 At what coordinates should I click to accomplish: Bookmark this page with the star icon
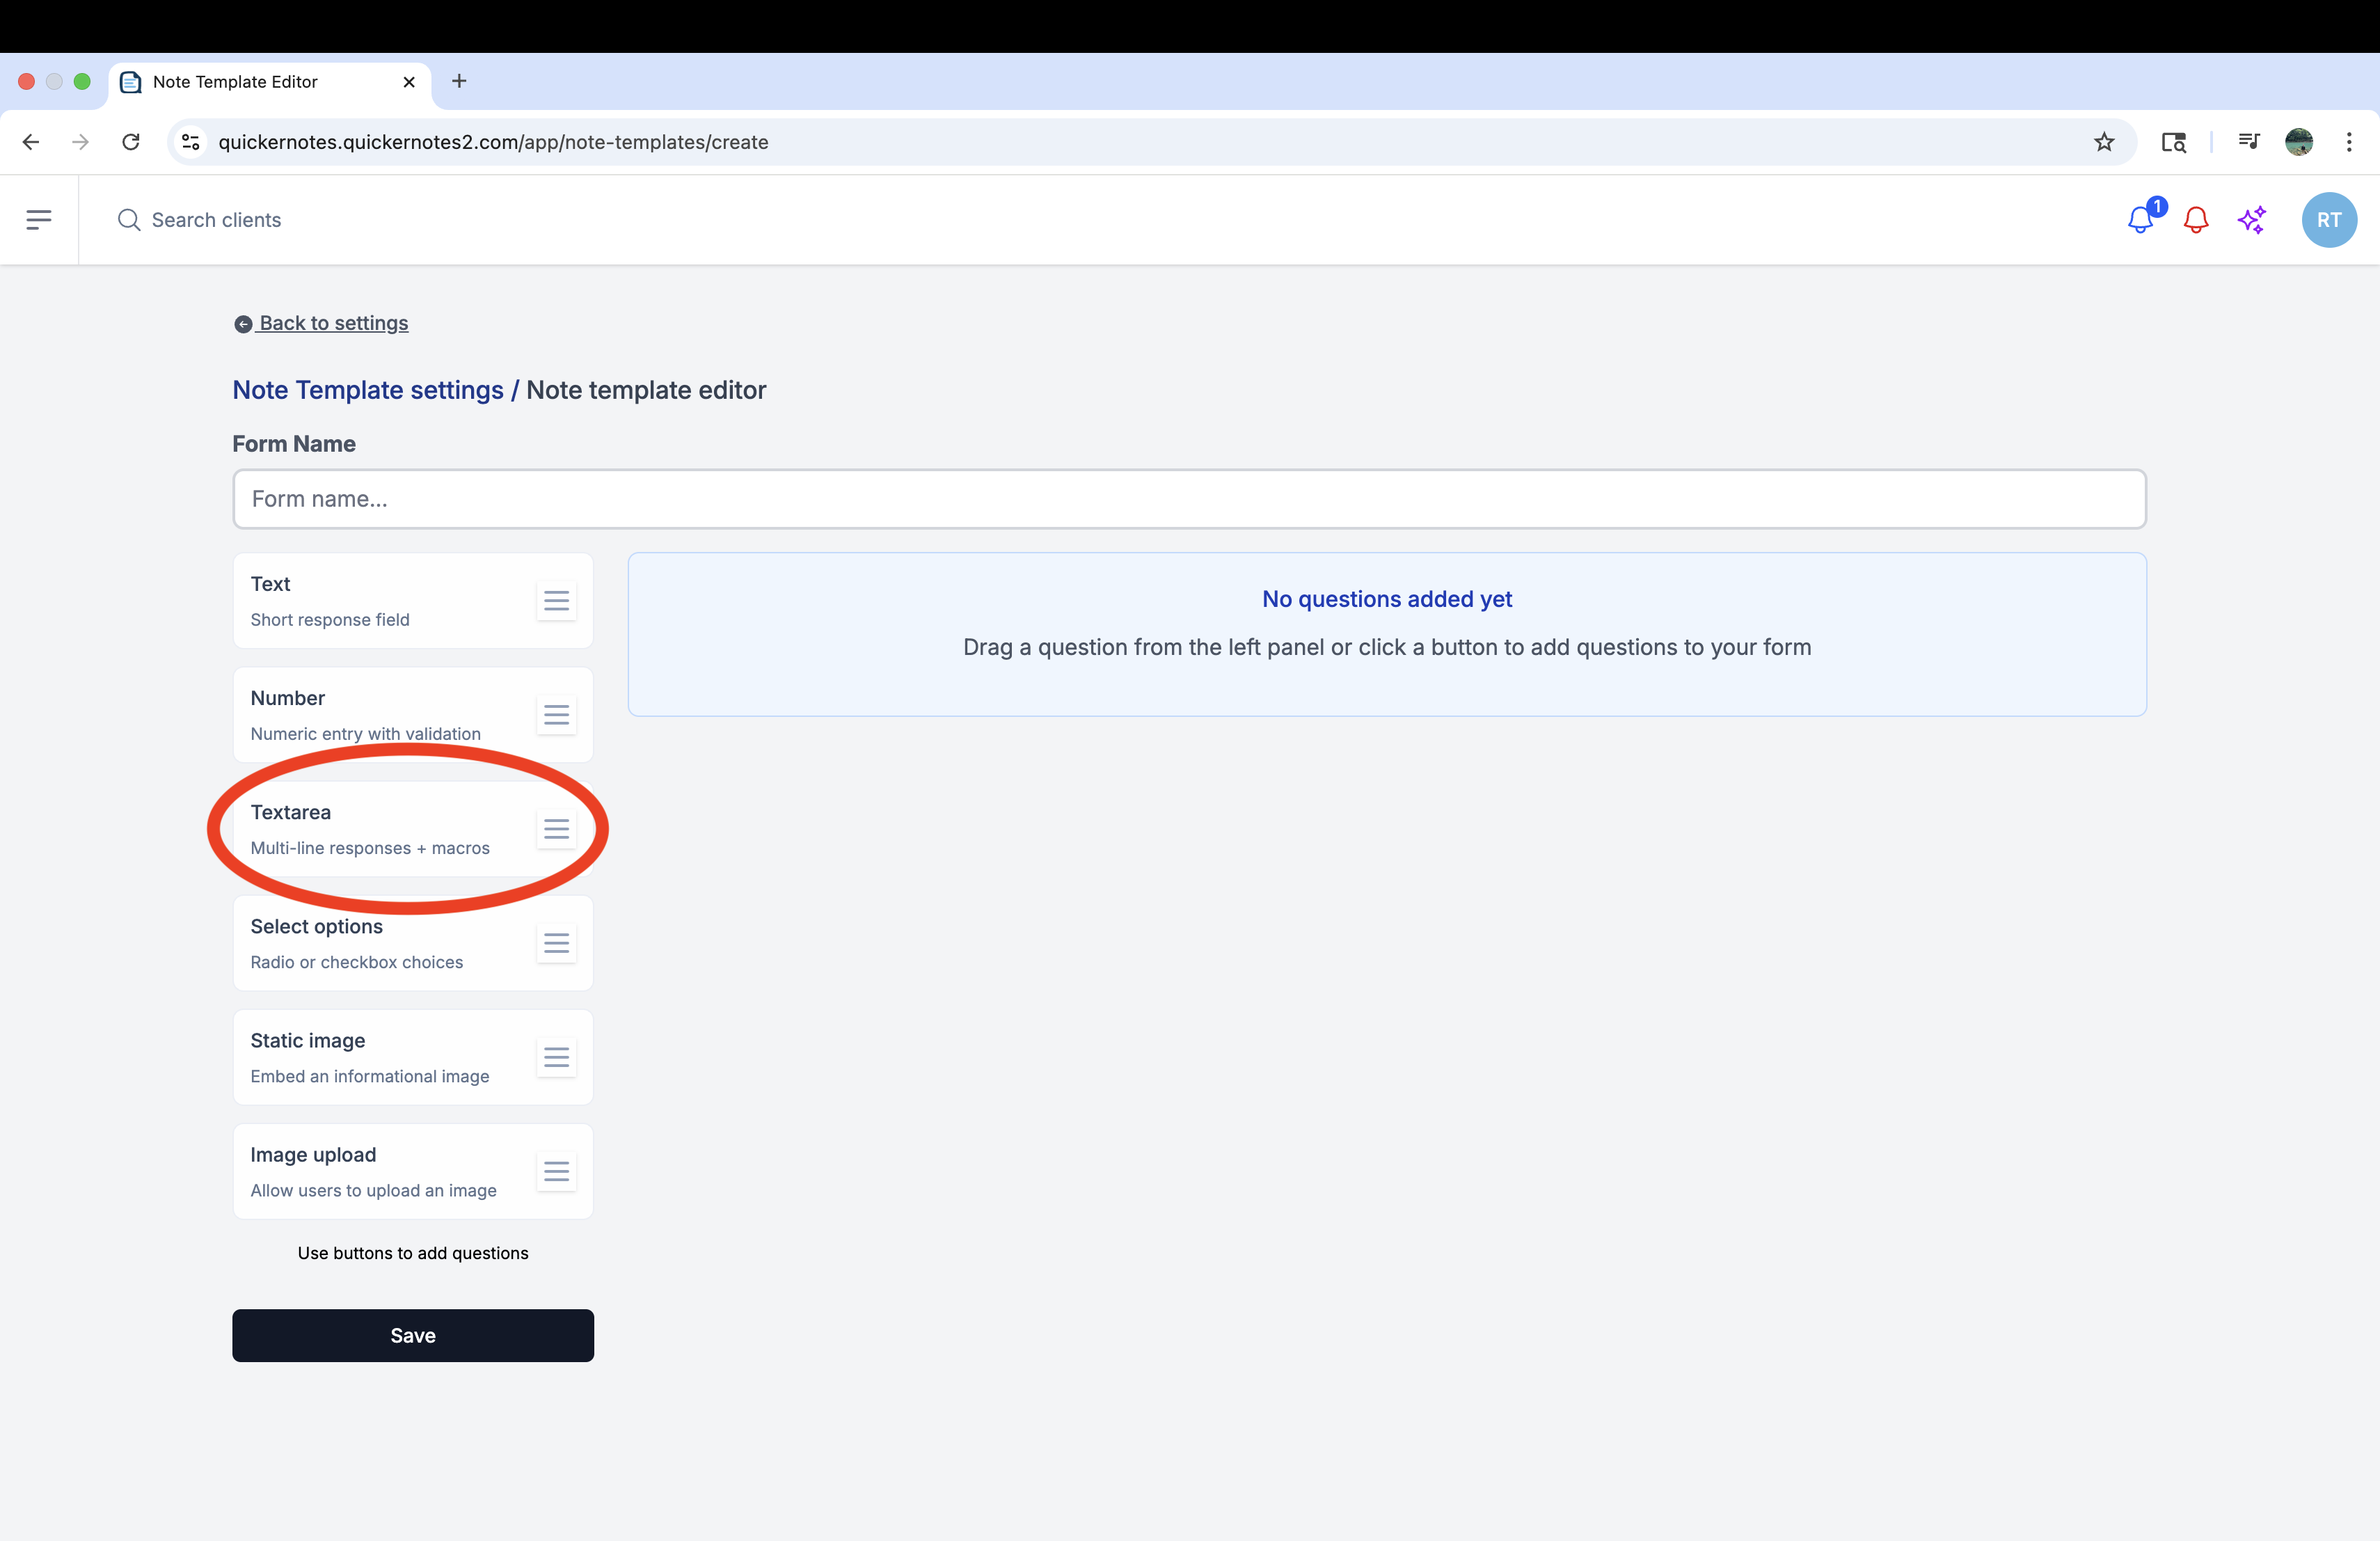pos(2104,142)
